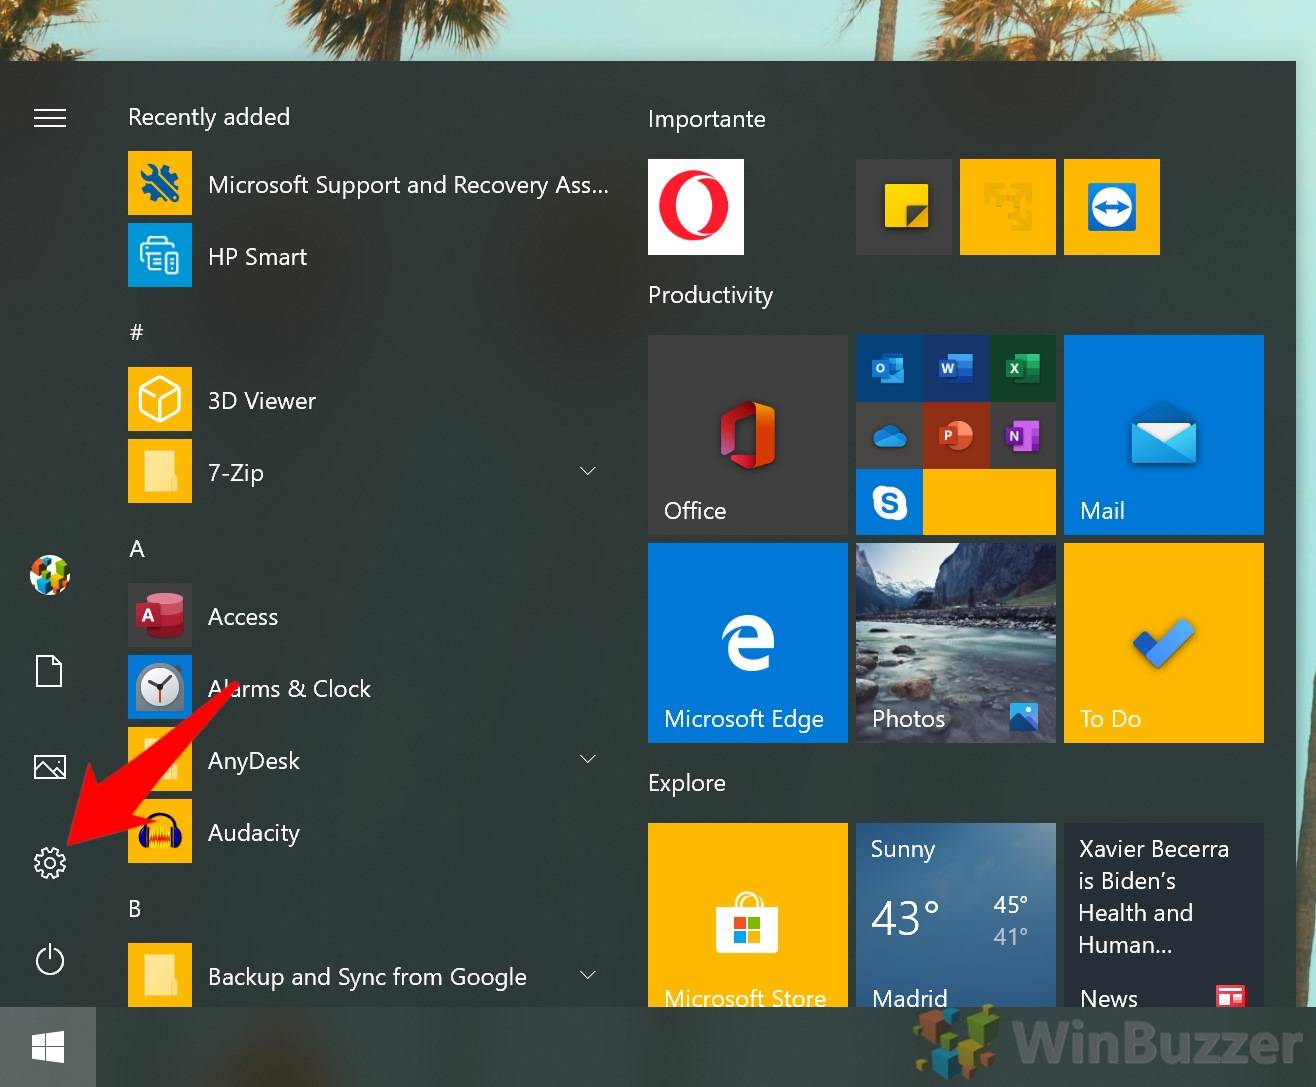This screenshot has height=1087, width=1316.
Task: Open the Access app icon
Action: 160,615
